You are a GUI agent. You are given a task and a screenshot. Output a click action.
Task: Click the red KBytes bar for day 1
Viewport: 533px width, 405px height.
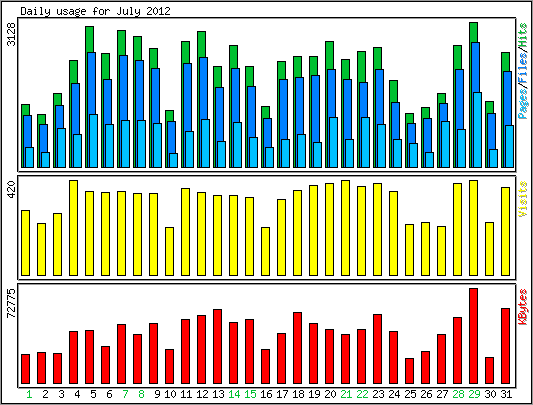click(x=25, y=369)
